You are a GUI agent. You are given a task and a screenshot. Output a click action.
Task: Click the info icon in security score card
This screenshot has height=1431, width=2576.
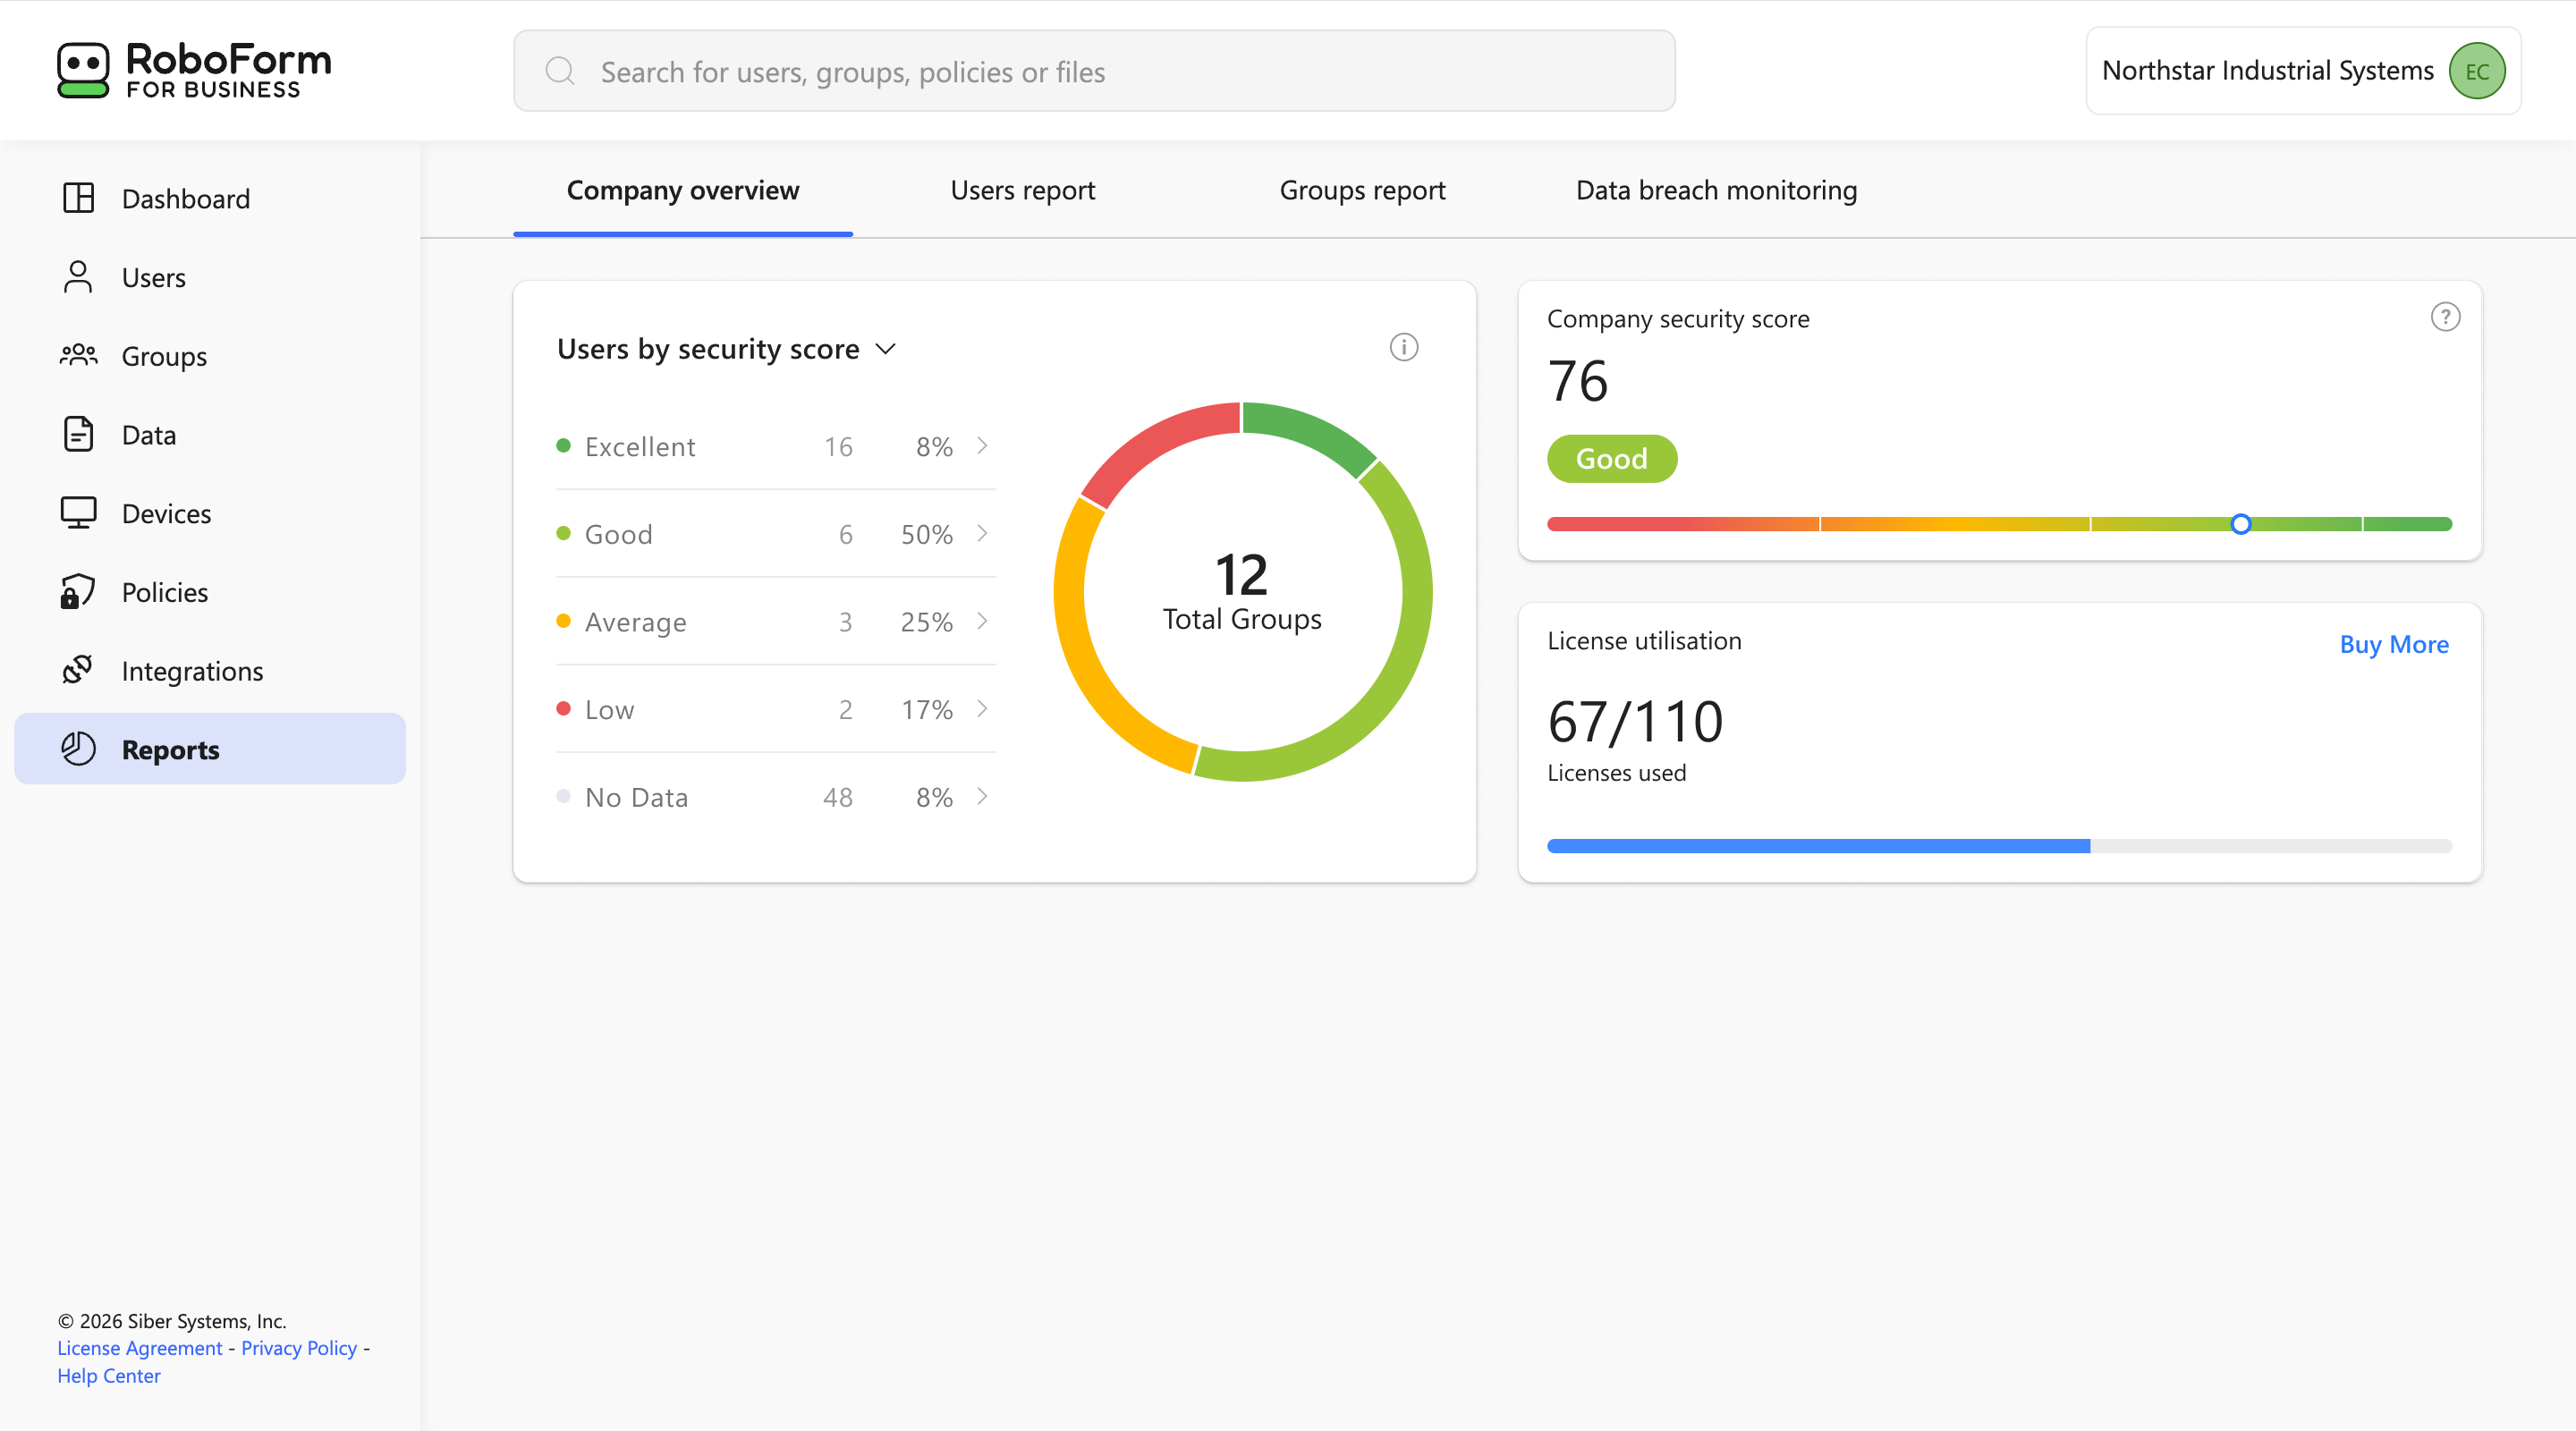click(x=1404, y=347)
